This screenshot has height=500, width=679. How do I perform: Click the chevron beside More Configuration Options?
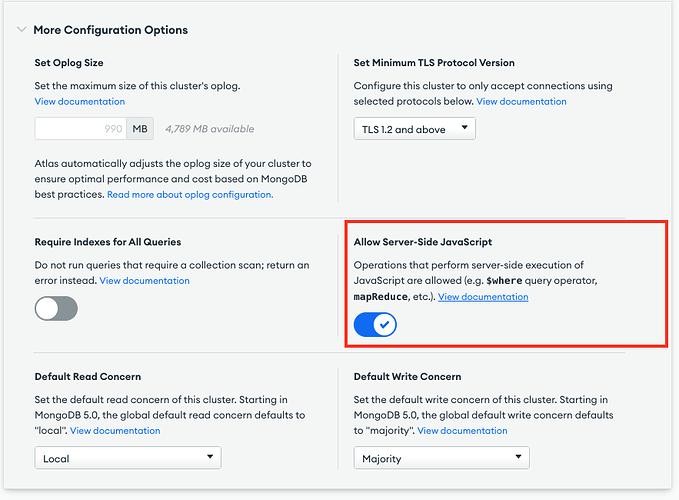22,30
